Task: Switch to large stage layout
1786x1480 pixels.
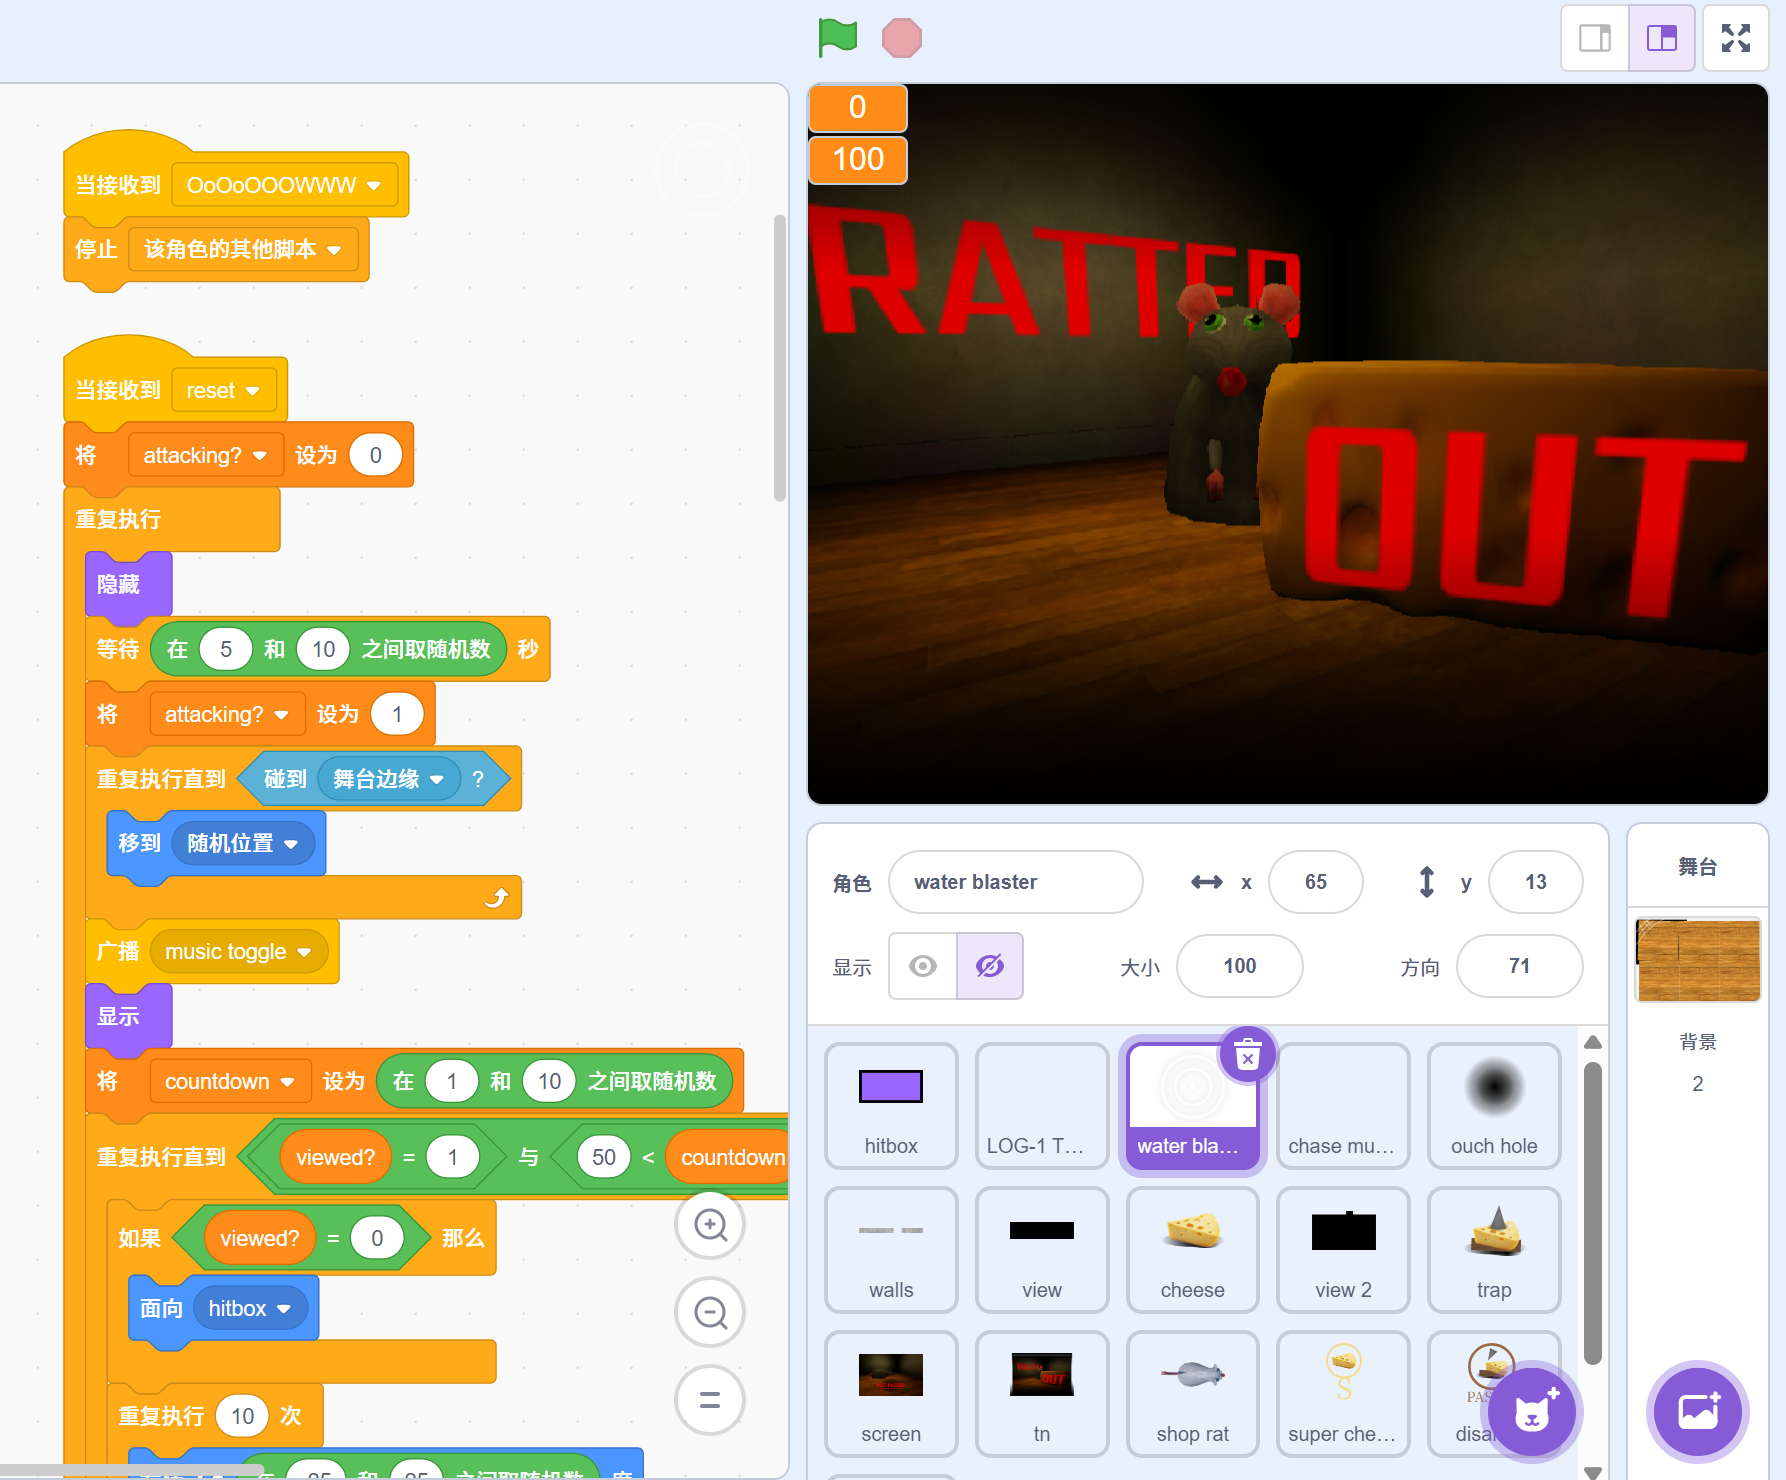Action: (x=1661, y=38)
